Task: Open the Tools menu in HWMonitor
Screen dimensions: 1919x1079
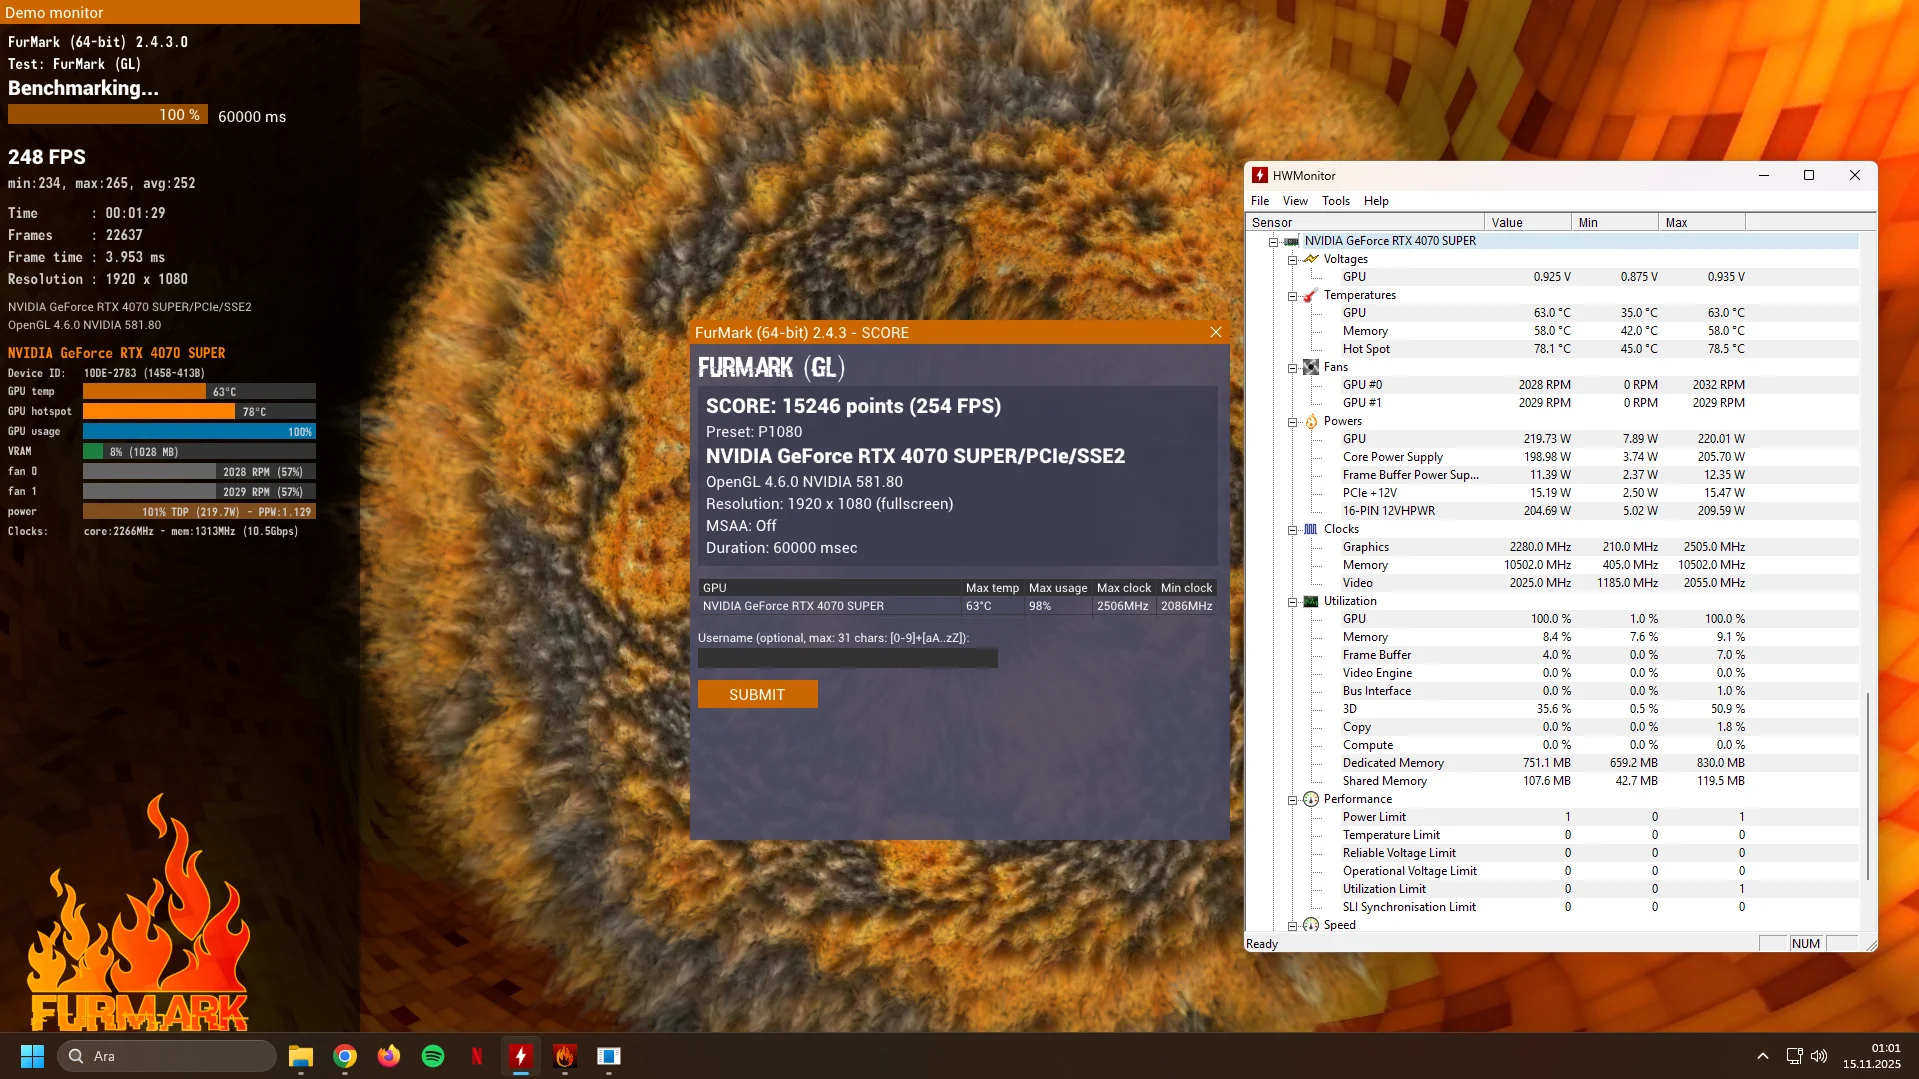Action: pos(1335,201)
